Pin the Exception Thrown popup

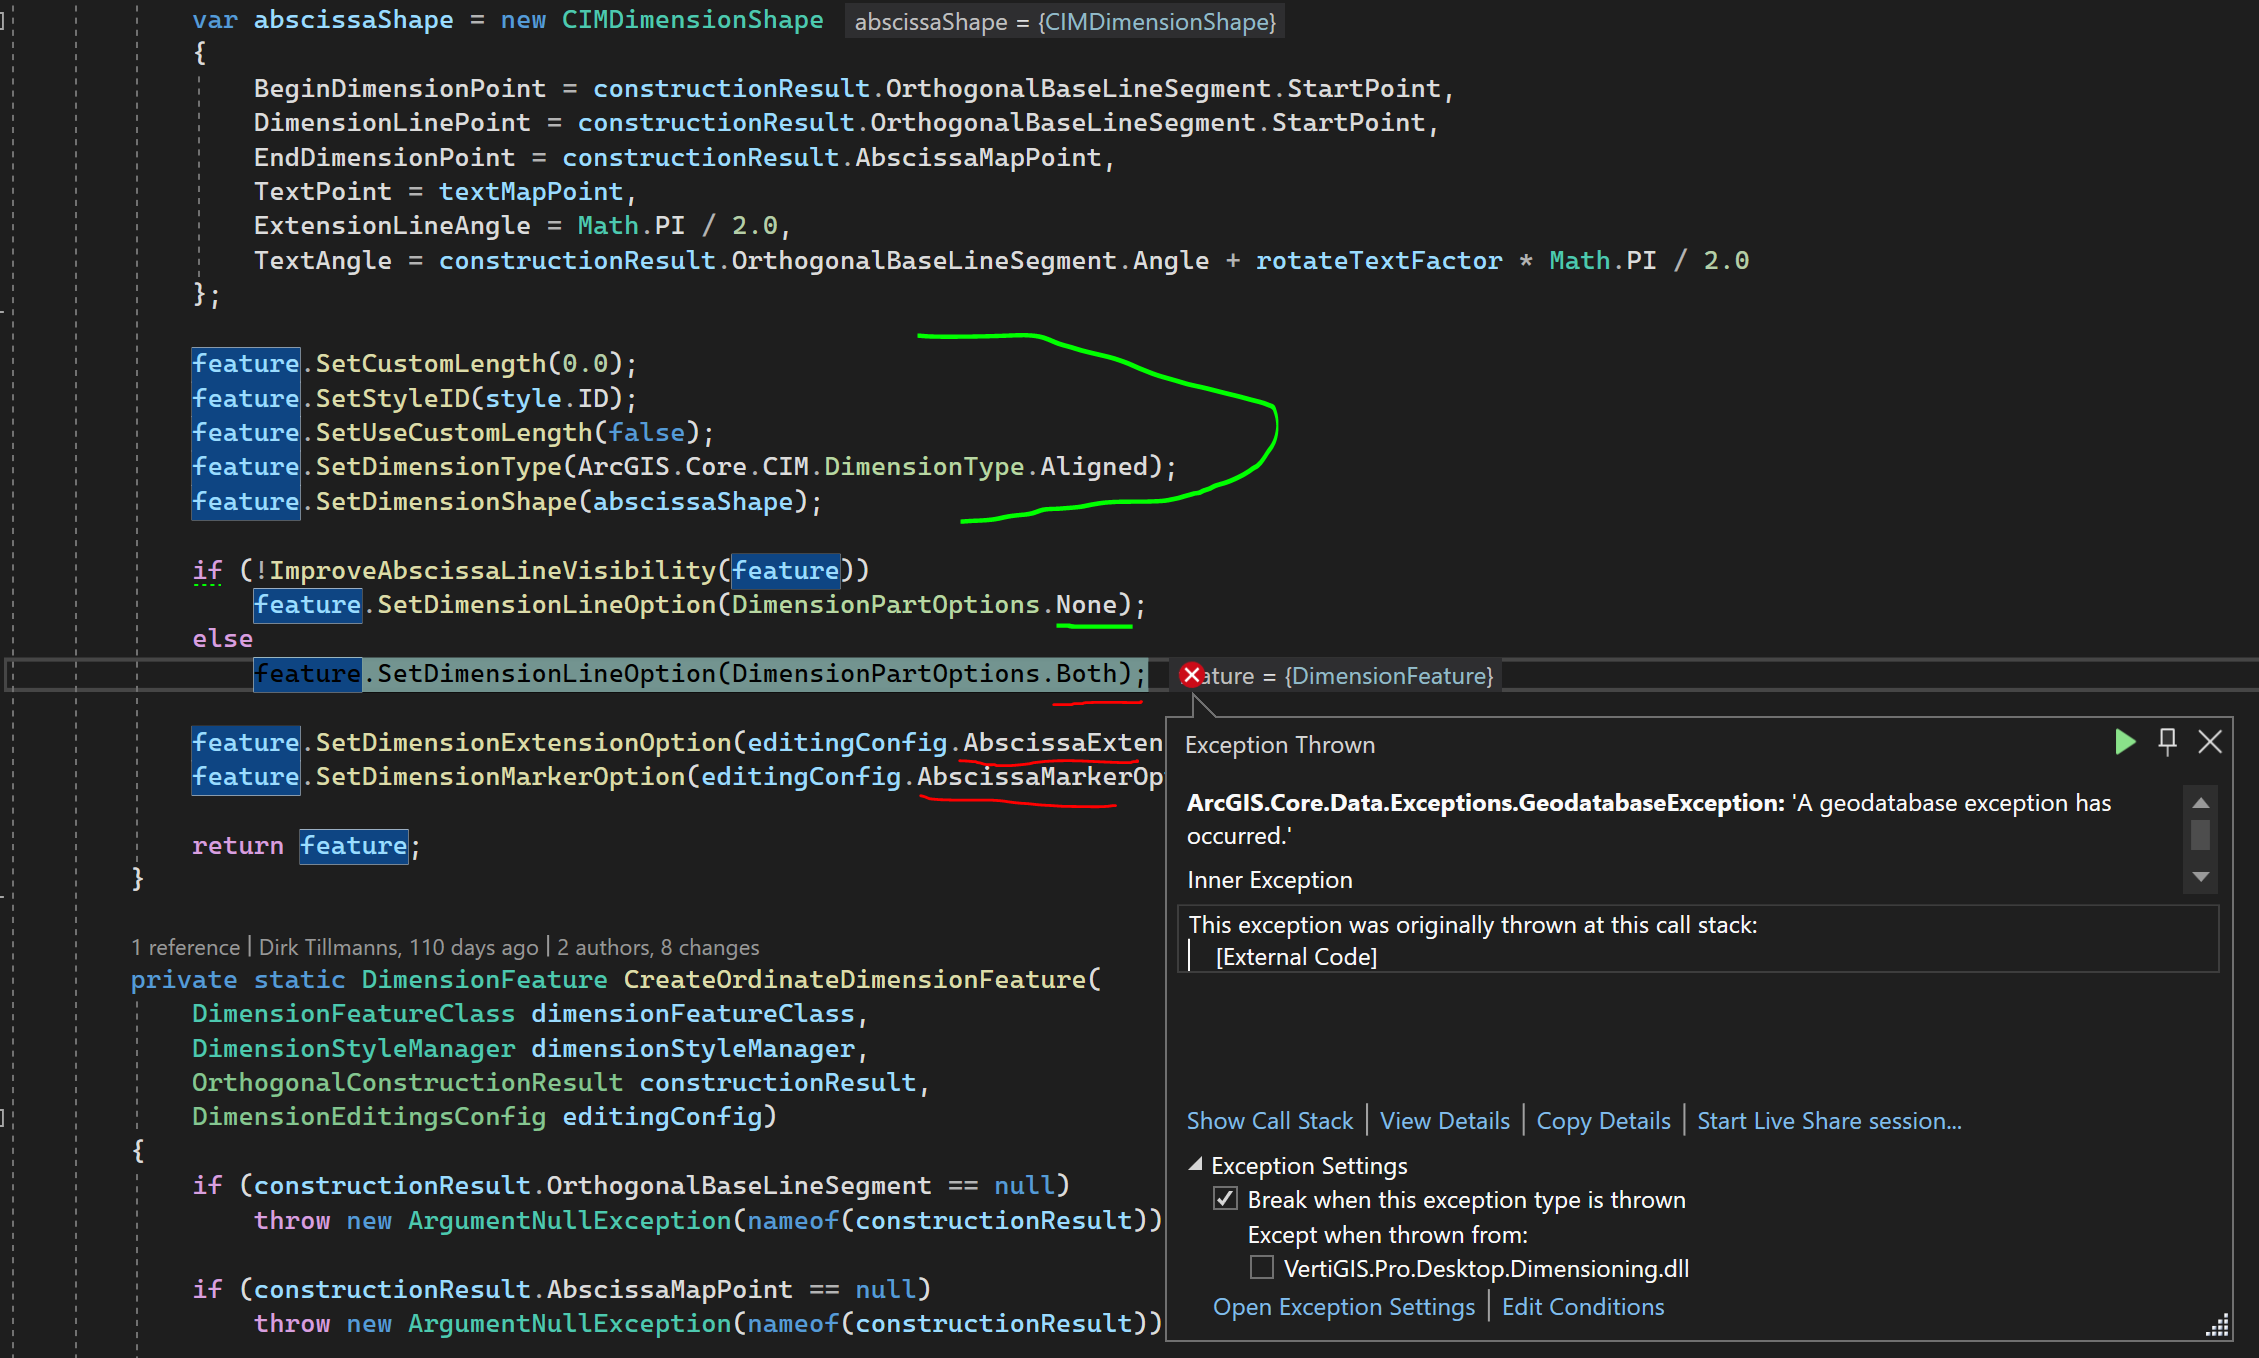(x=2168, y=742)
